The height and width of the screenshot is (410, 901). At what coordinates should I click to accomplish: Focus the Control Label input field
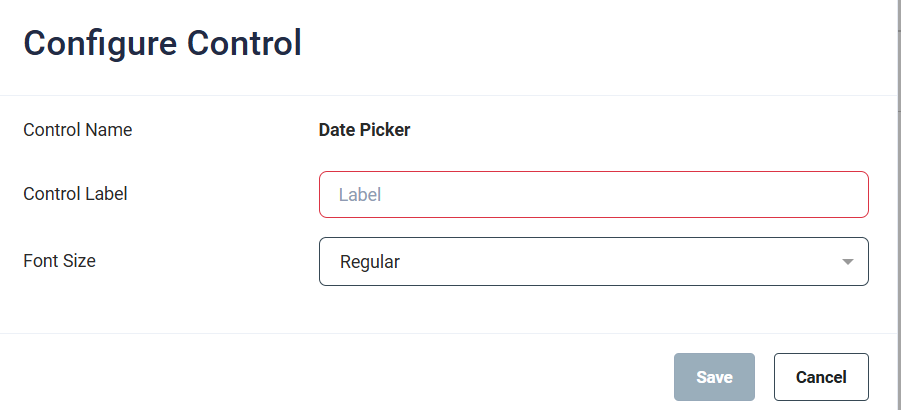(593, 195)
